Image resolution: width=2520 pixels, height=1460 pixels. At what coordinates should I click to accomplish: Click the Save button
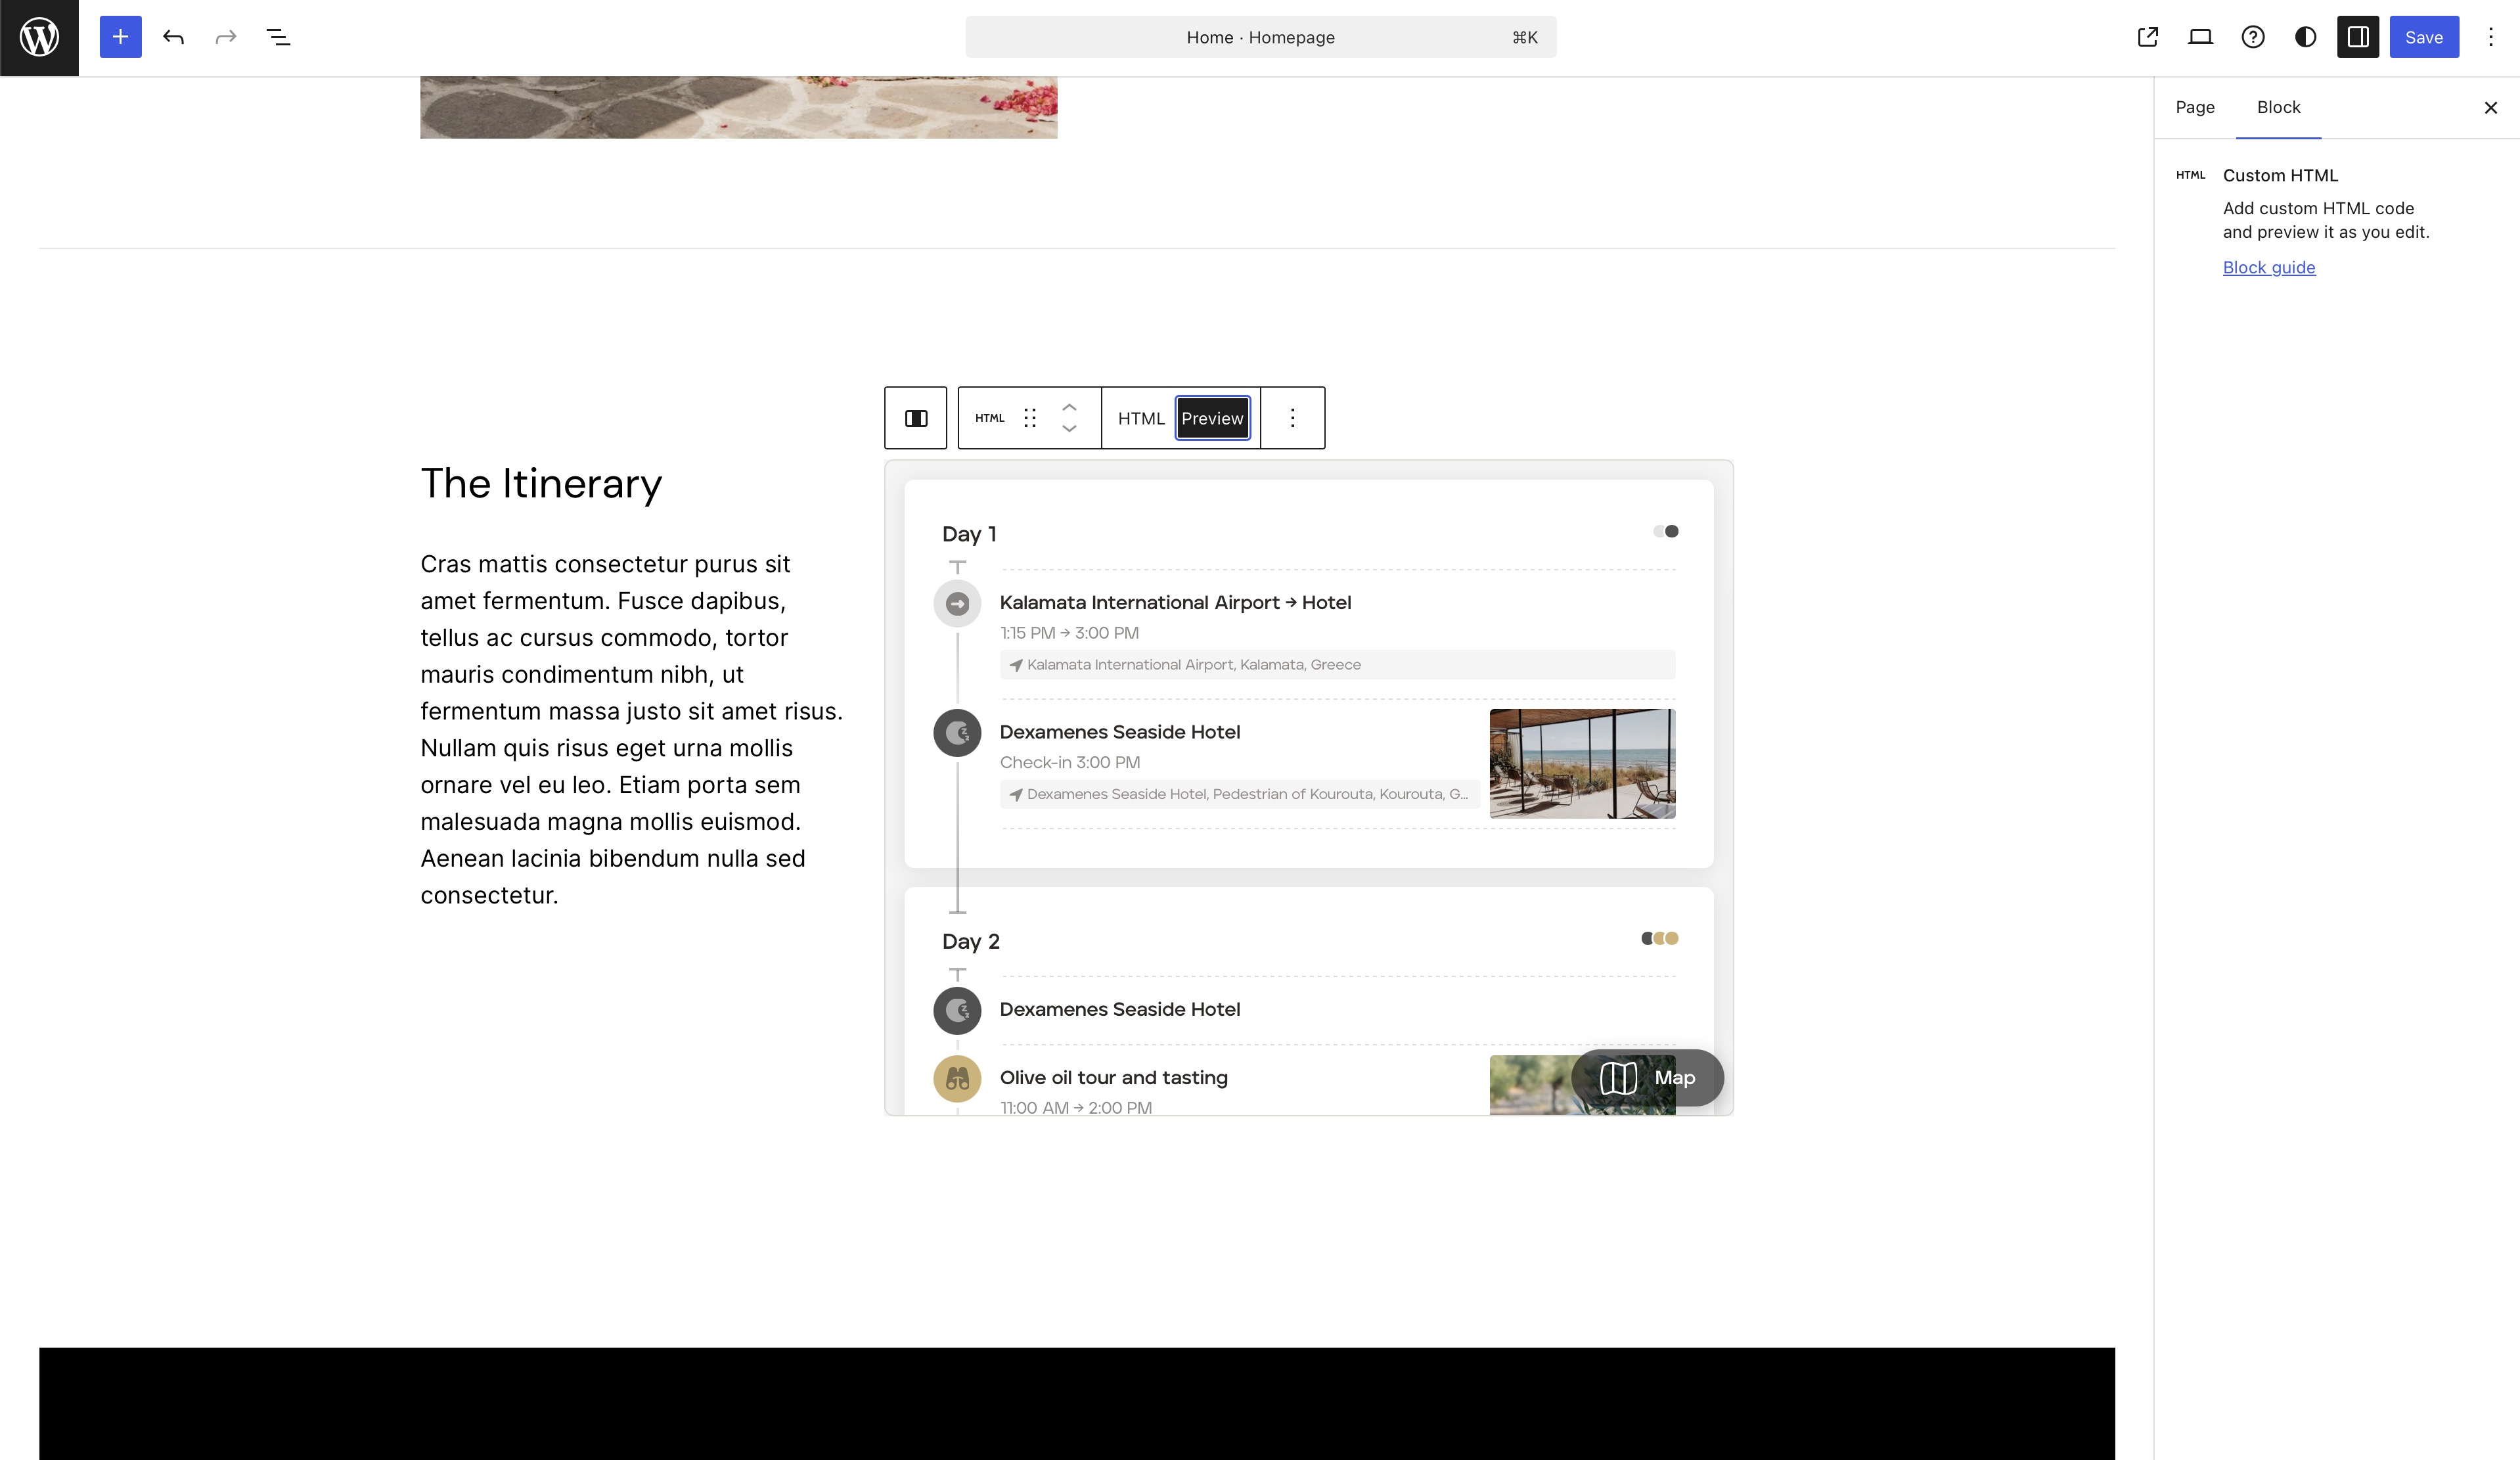click(x=2423, y=37)
